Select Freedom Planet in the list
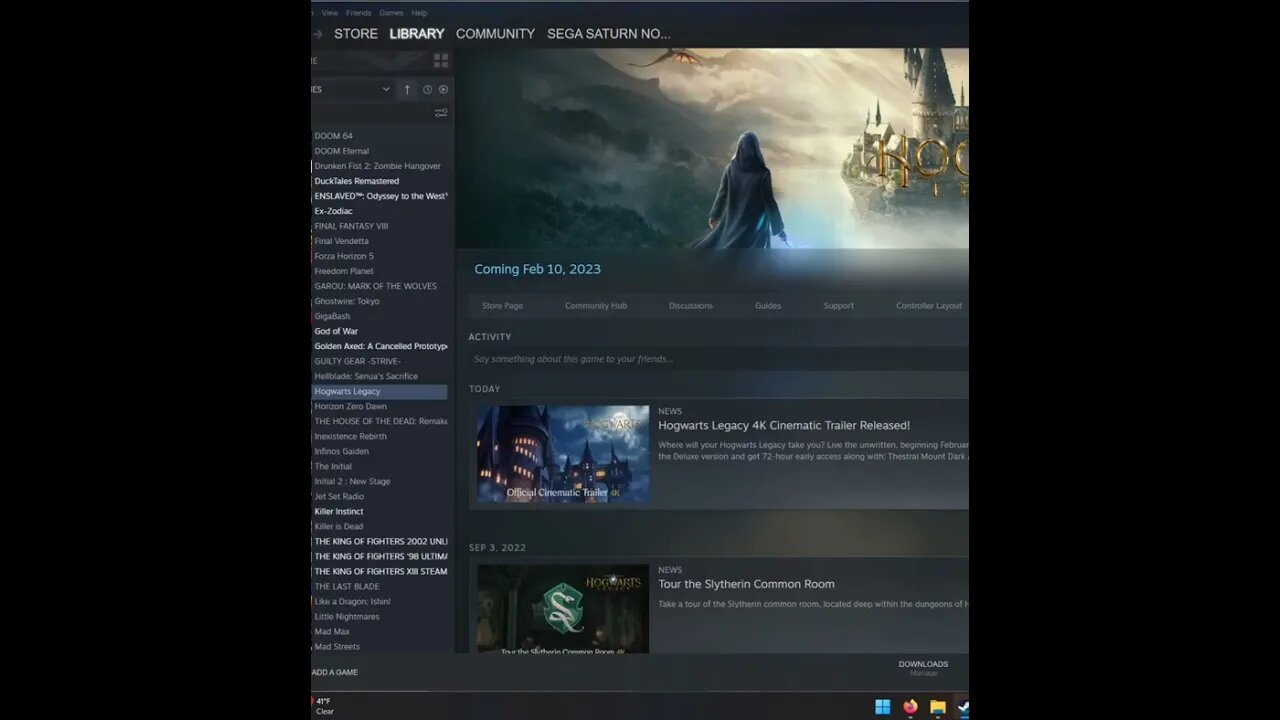The width and height of the screenshot is (1280, 720). 344,271
